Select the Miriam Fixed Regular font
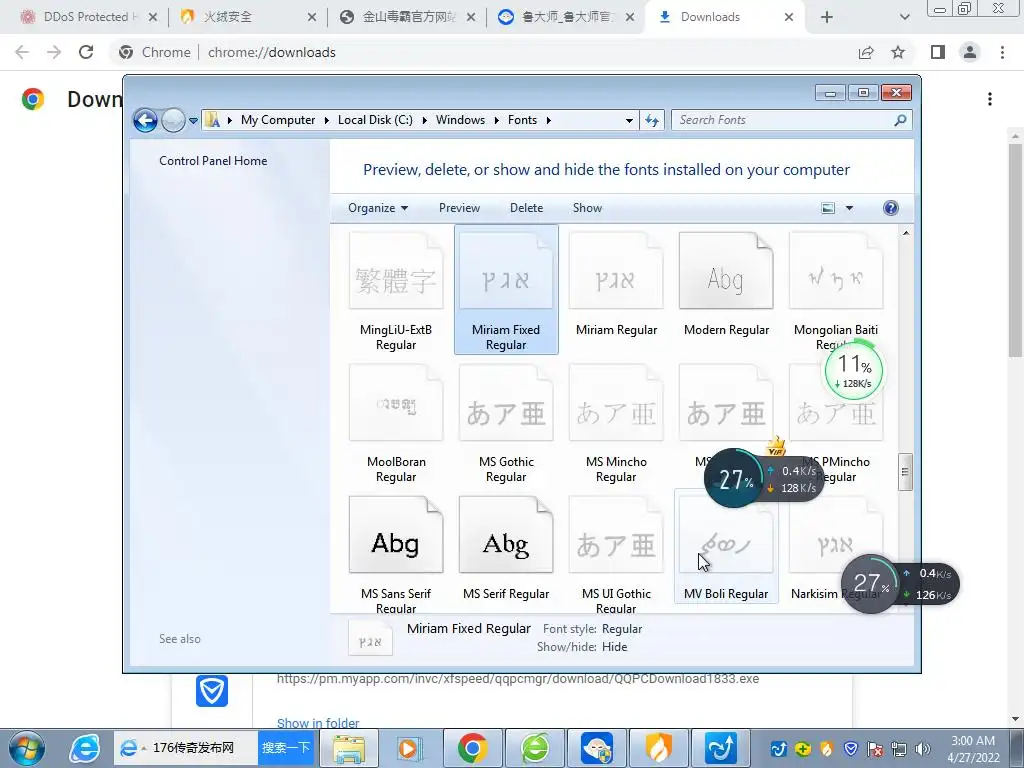 [506, 289]
